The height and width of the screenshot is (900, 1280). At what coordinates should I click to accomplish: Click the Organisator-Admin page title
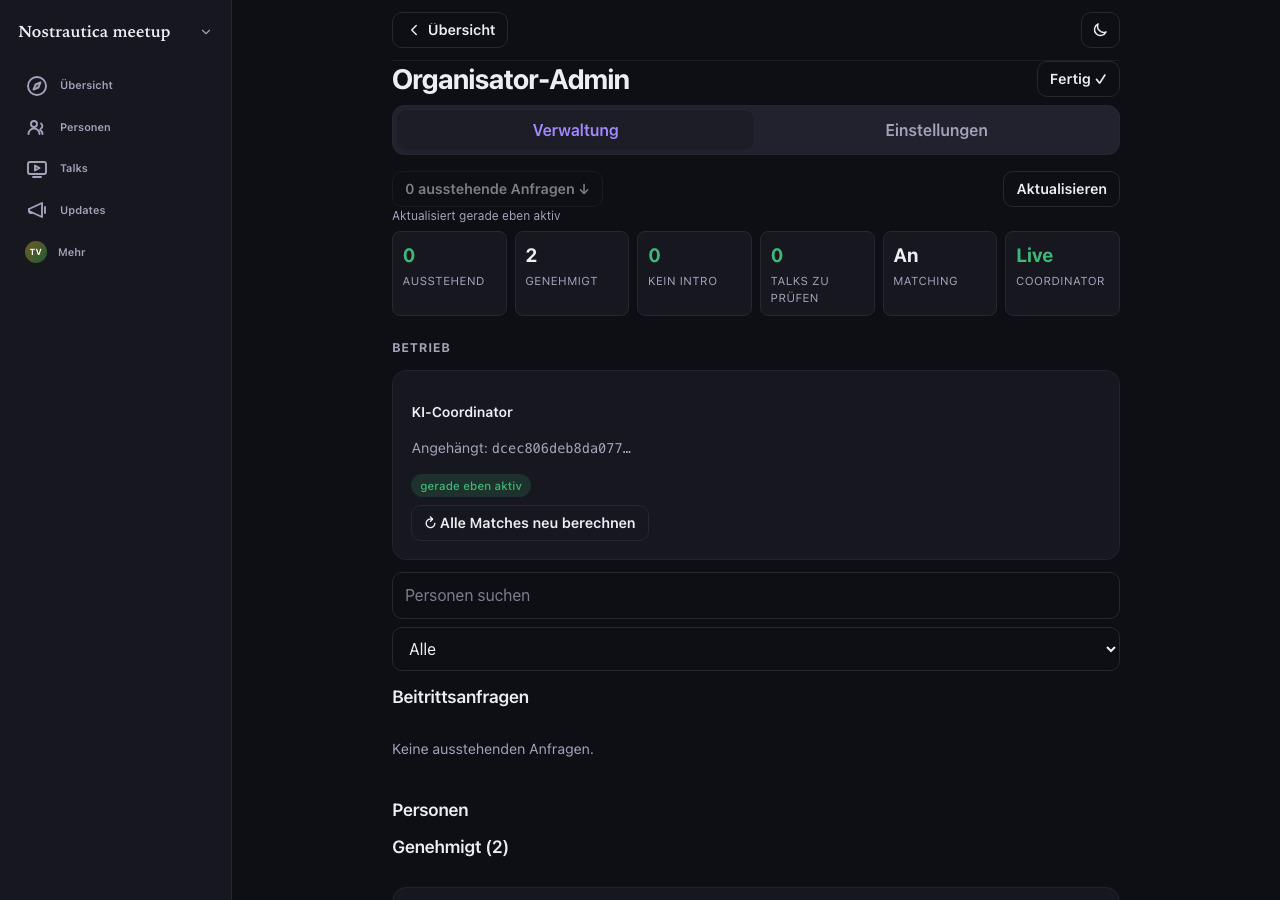[510, 80]
